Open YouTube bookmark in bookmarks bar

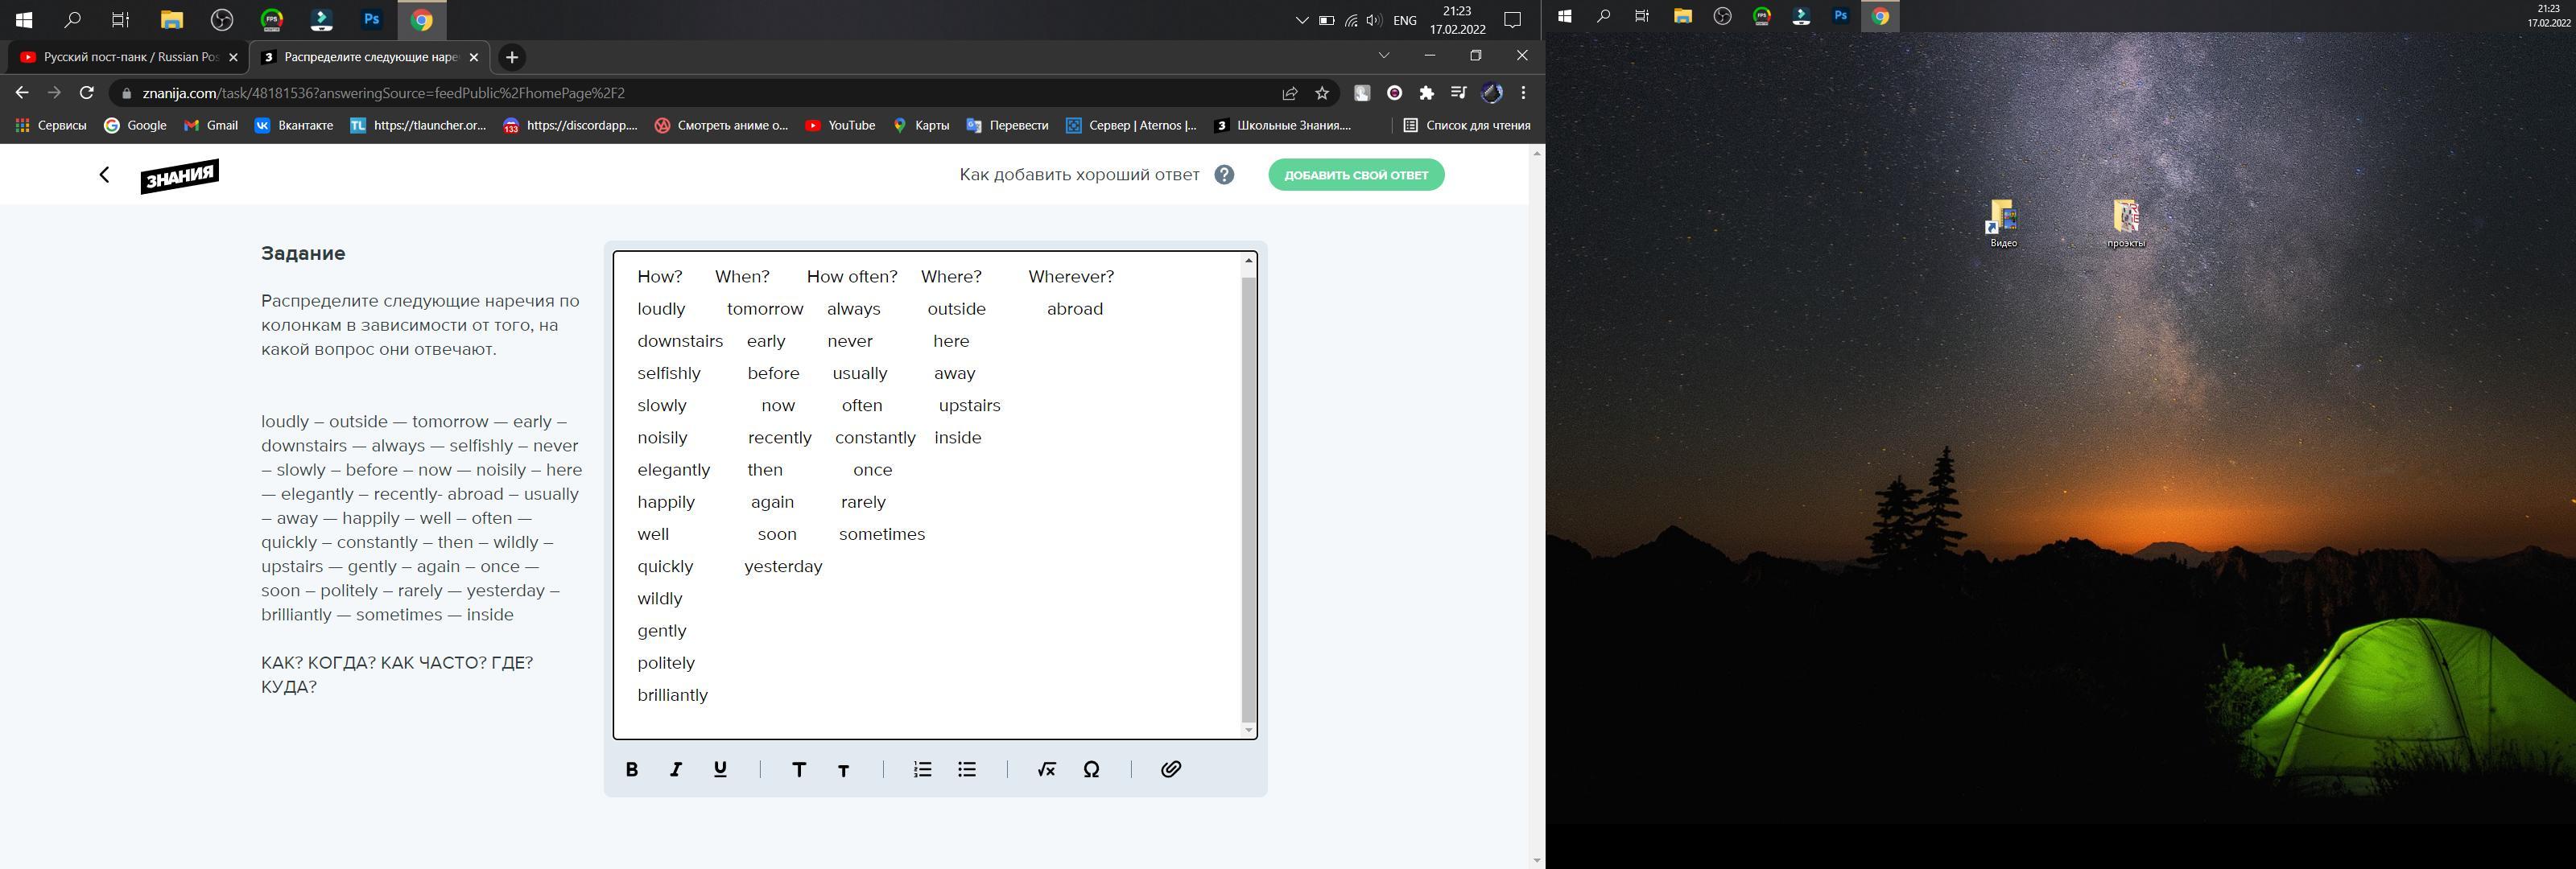(x=840, y=125)
